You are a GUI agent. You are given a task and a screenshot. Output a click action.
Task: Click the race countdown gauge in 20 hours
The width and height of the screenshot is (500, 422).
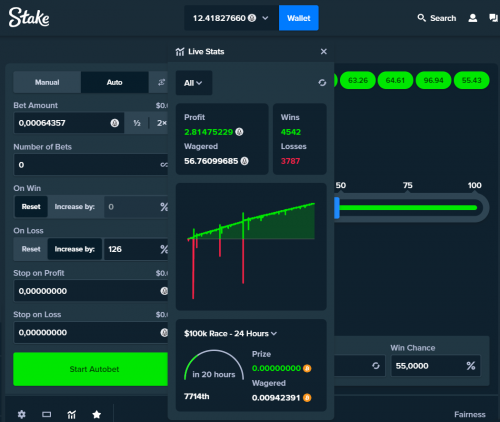(214, 365)
